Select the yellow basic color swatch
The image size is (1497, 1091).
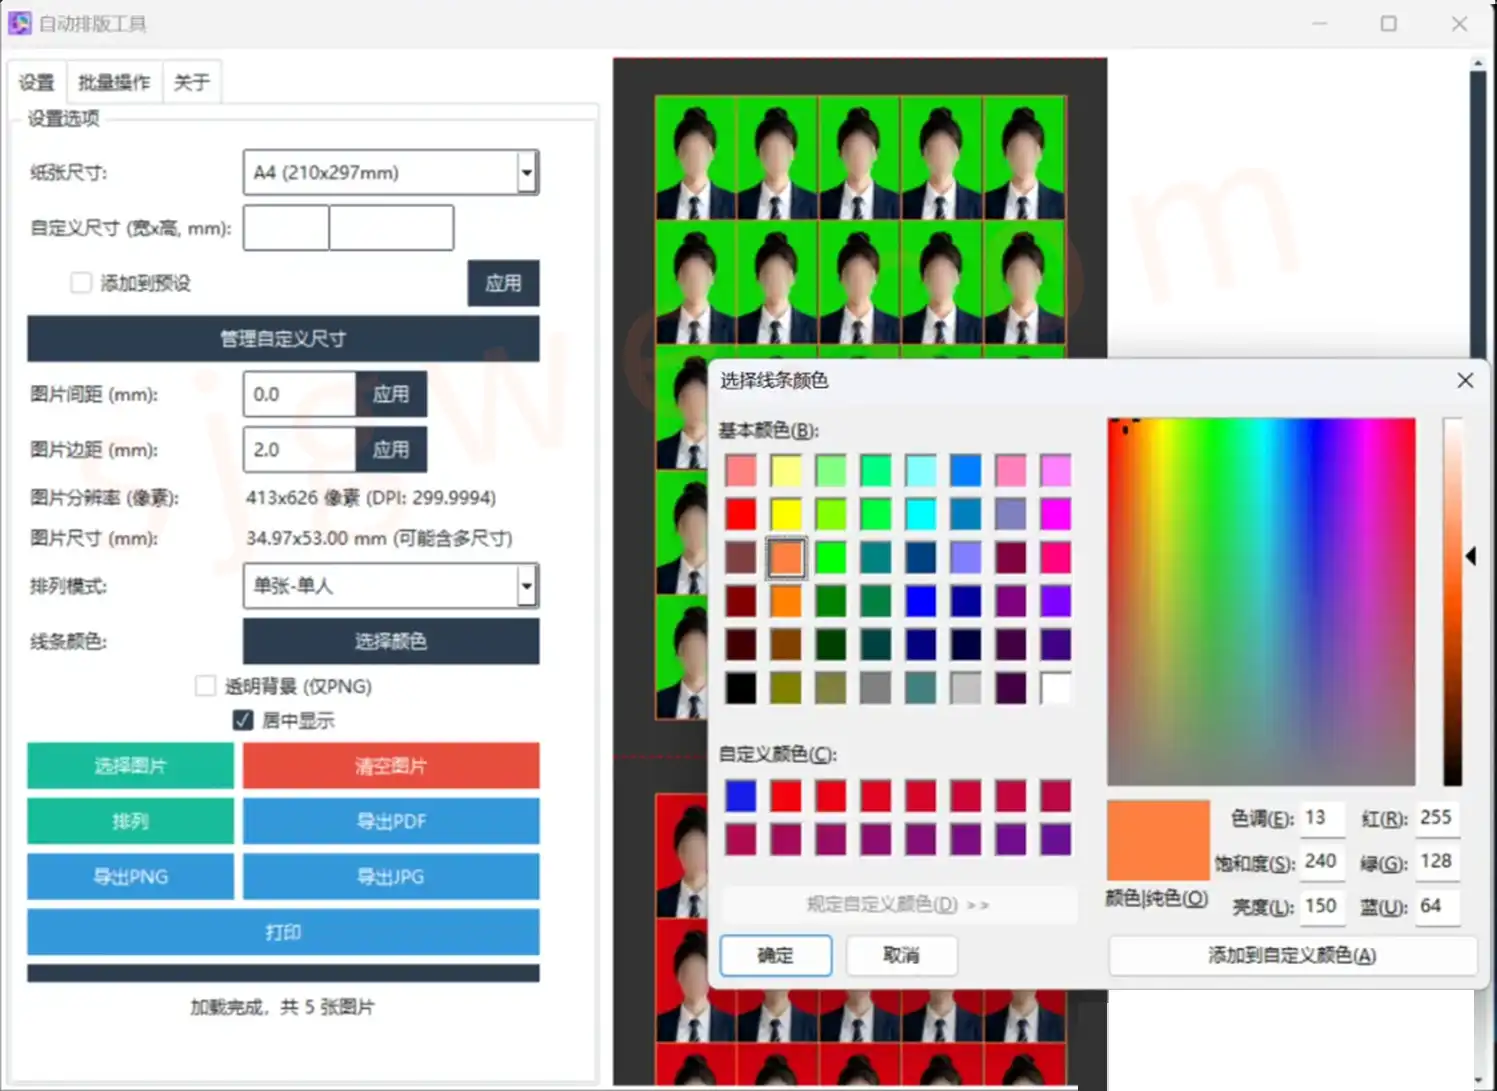click(786, 514)
